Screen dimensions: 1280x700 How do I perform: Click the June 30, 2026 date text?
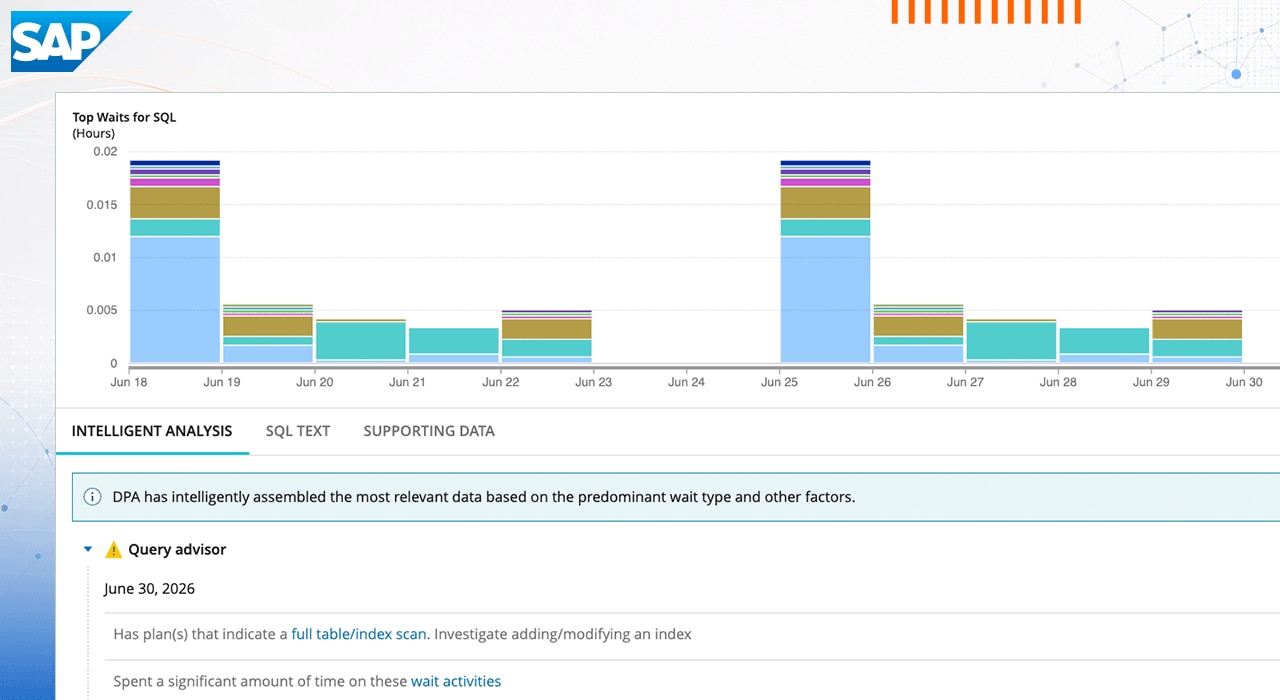click(x=149, y=589)
